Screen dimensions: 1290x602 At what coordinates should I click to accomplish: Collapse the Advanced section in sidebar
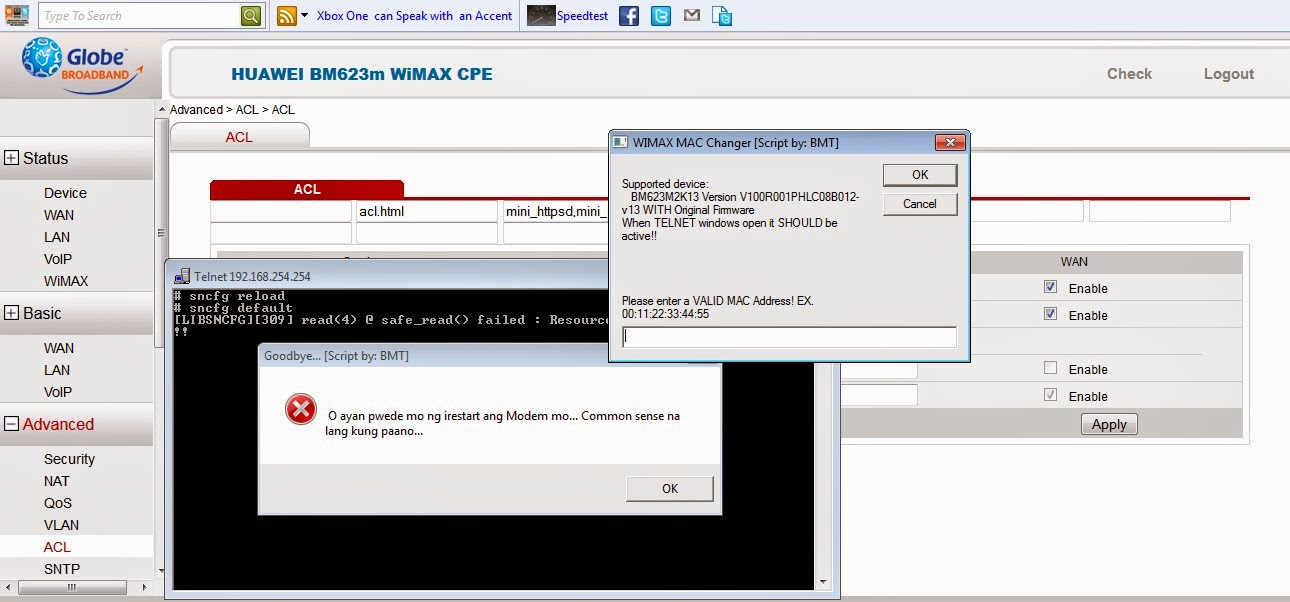coord(12,424)
